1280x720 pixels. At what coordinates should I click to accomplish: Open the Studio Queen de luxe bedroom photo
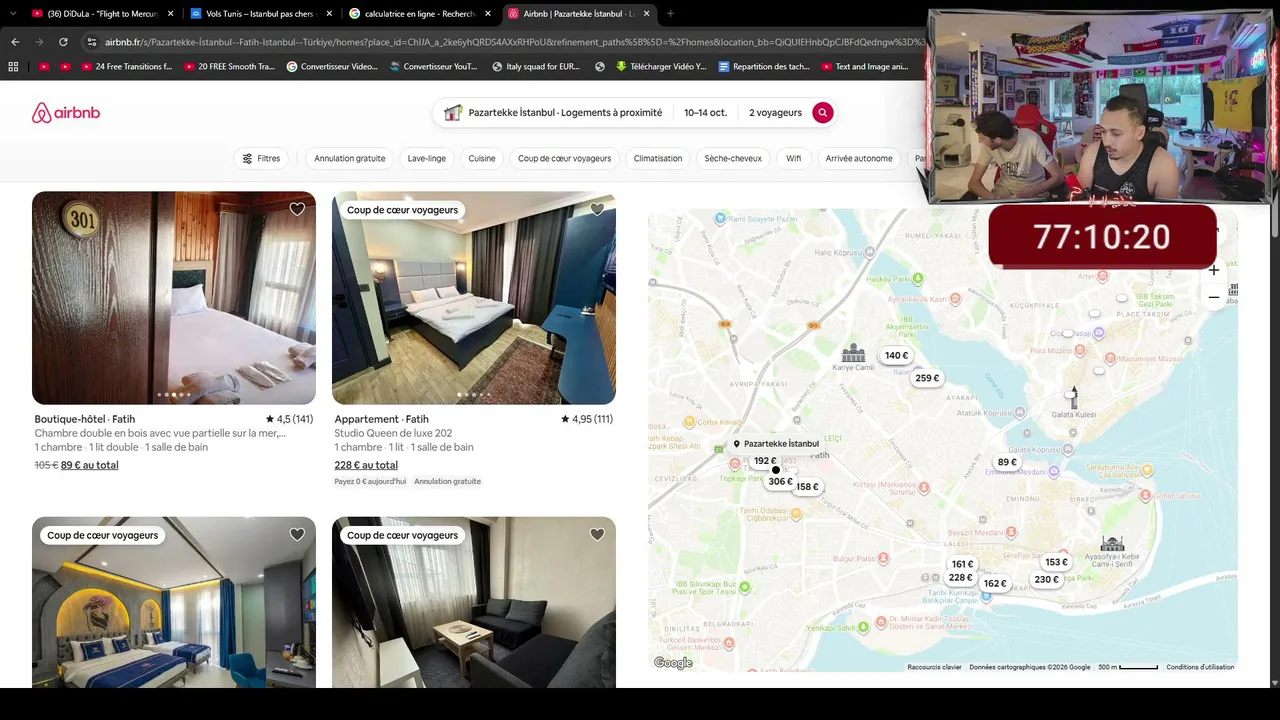click(474, 298)
